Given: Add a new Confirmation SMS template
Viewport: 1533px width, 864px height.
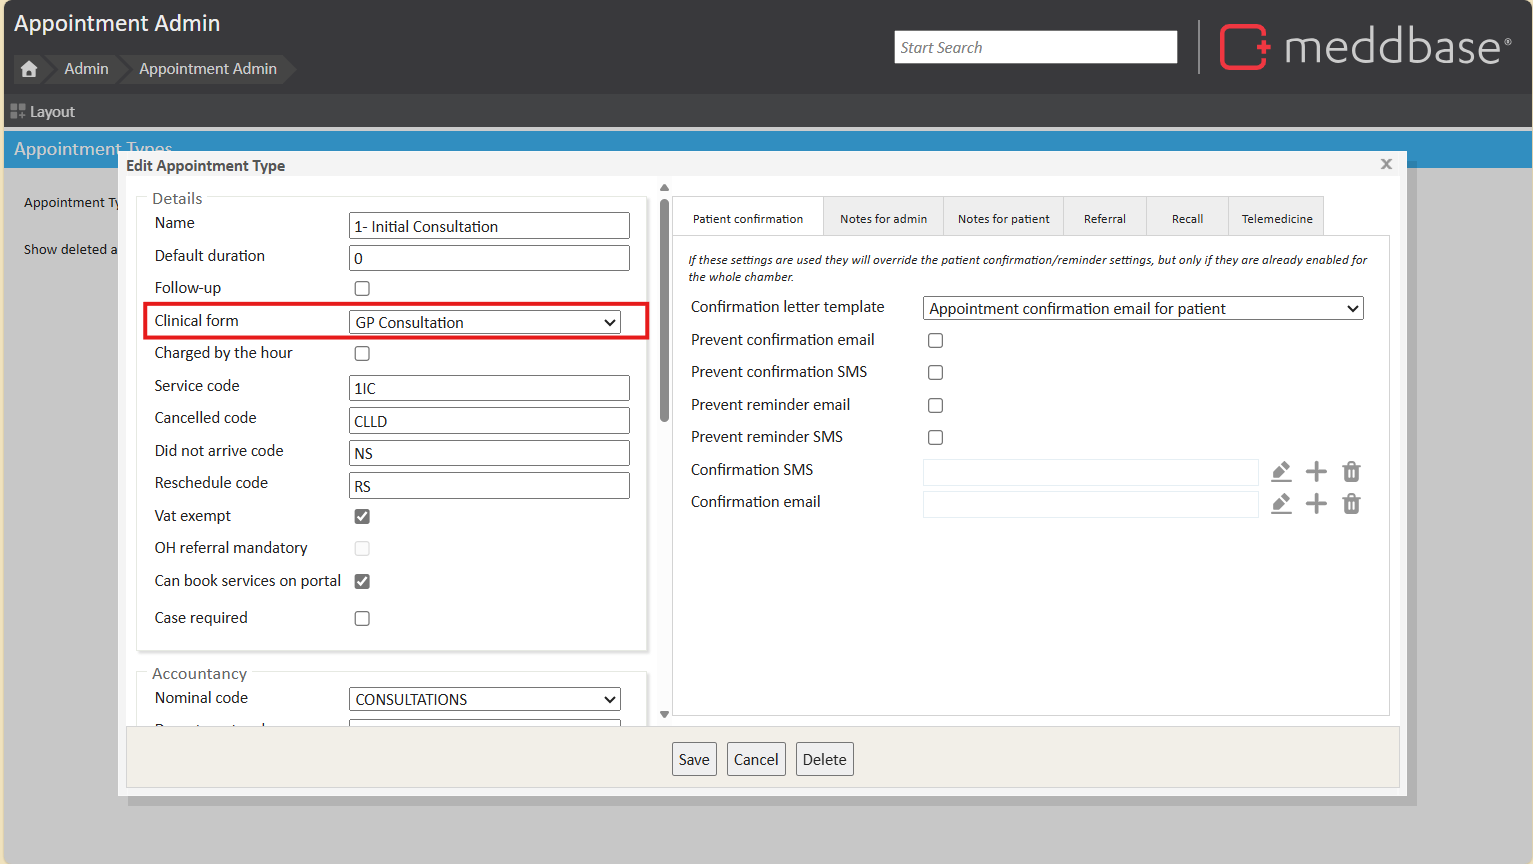Looking at the screenshot, I should [x=1316, y=471].
